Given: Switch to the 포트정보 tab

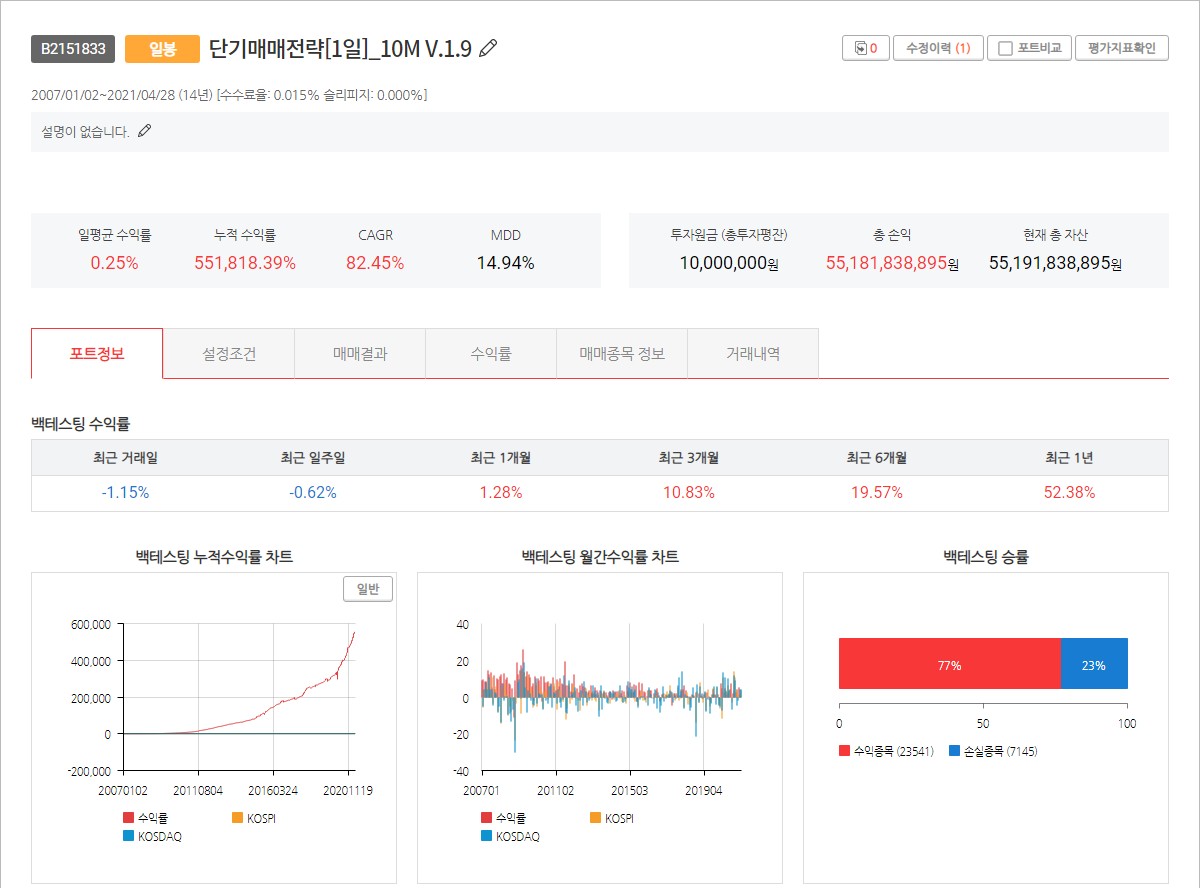Looking at the screenshot, I should pos(97,353).
